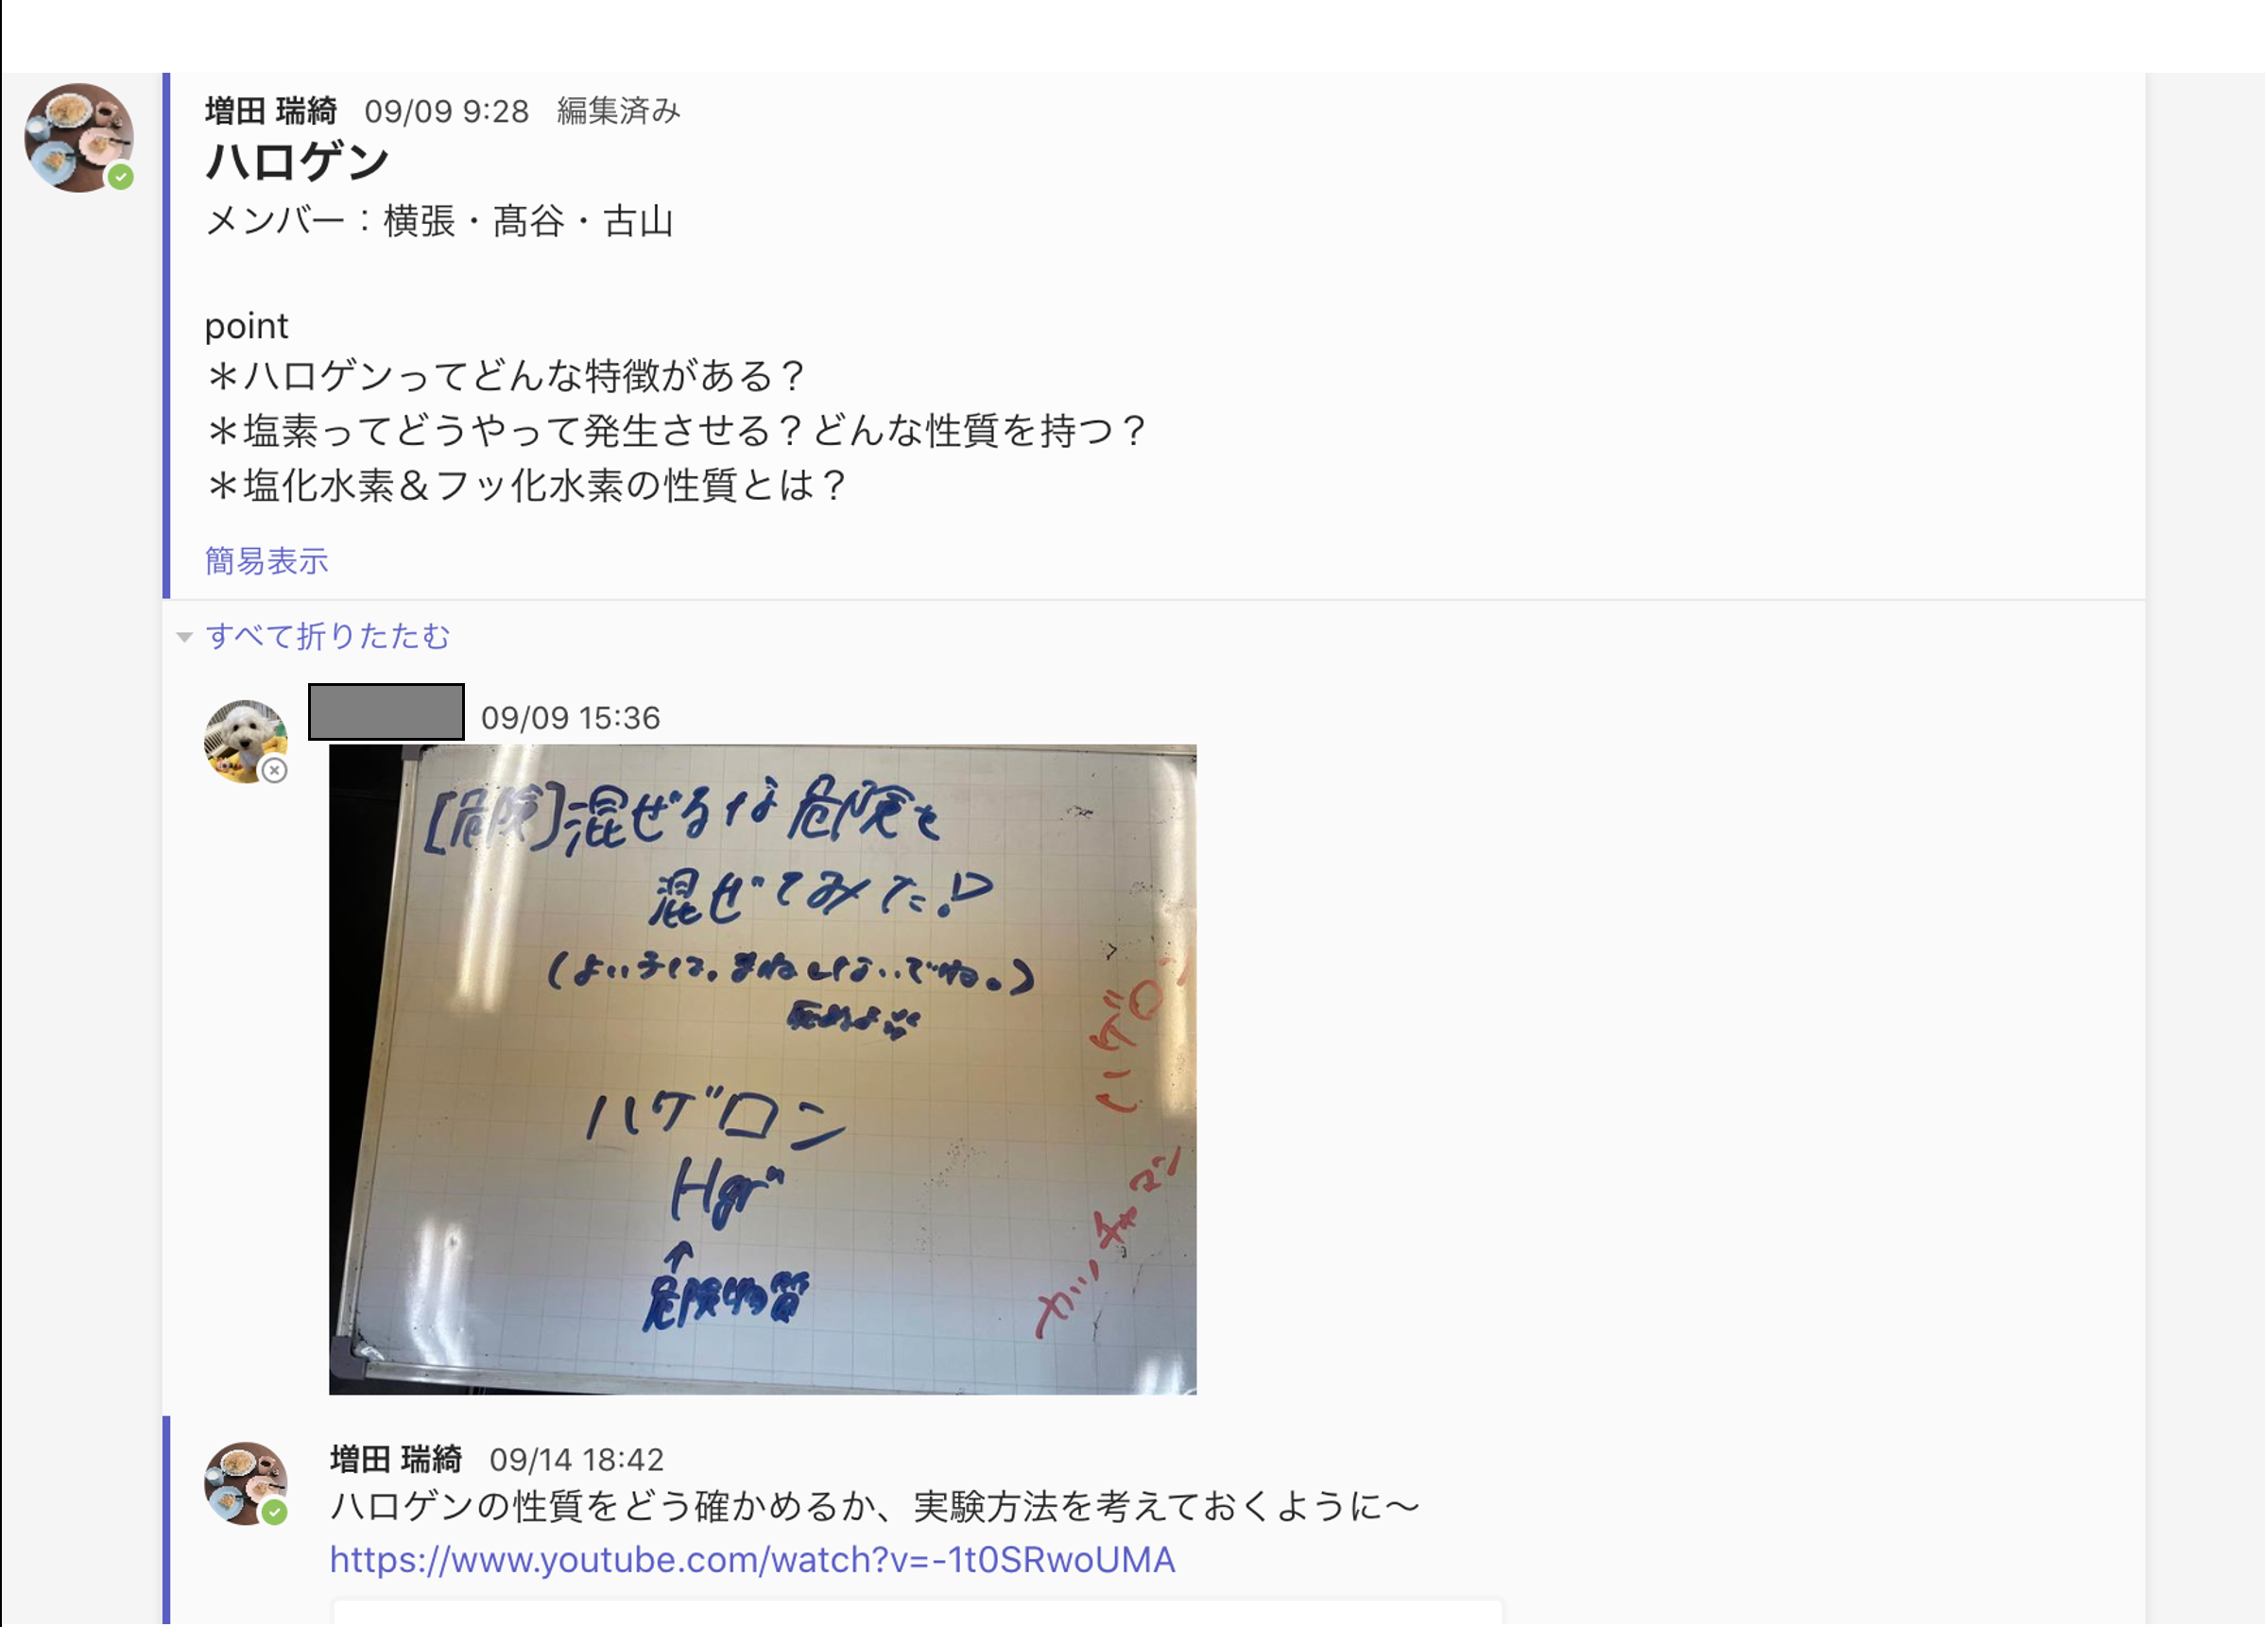Screen dimensions: 2268x1627
Task: Open the YouTube watch link
Action: 753,1561
